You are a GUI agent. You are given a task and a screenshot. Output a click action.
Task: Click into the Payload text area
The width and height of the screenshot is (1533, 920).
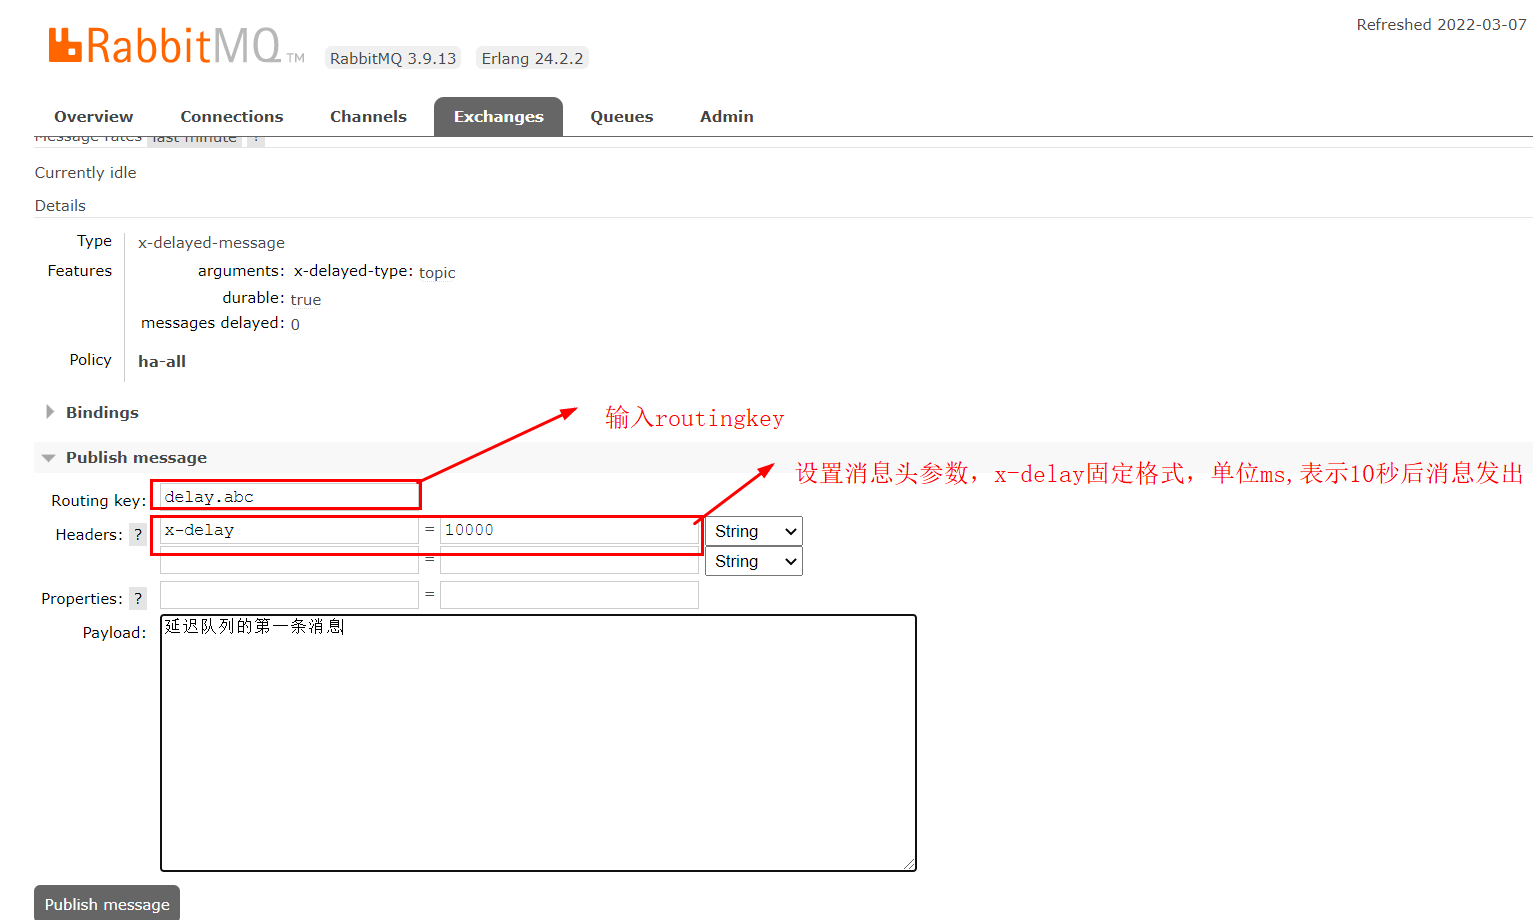[x=538, y=743]
